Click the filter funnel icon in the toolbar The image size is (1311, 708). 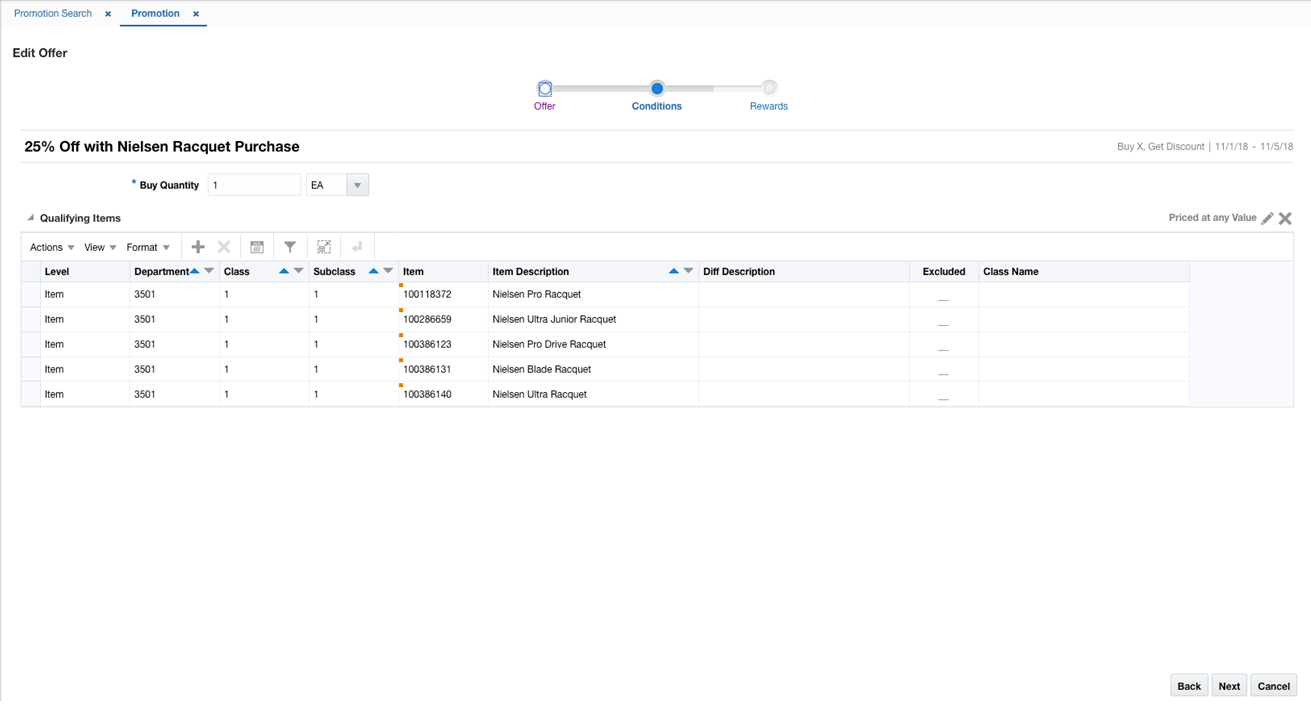(x=290, y=247)
